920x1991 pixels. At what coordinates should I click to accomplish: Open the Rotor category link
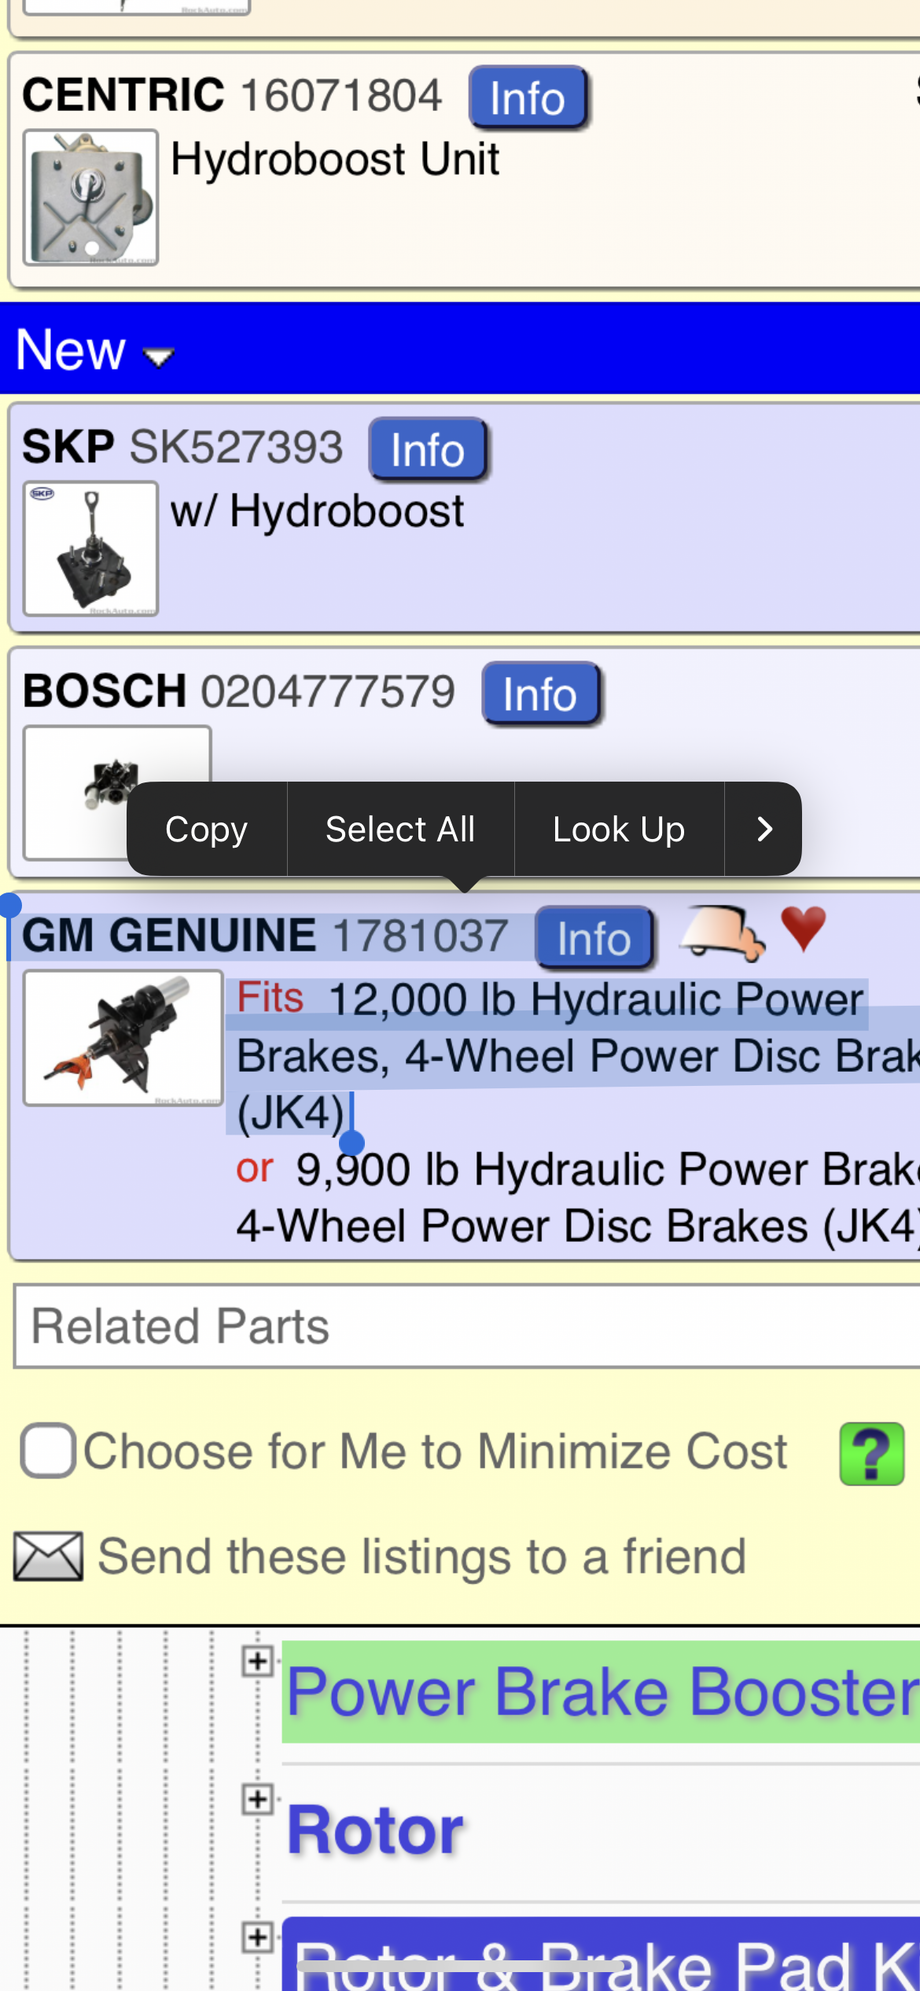375,1830
